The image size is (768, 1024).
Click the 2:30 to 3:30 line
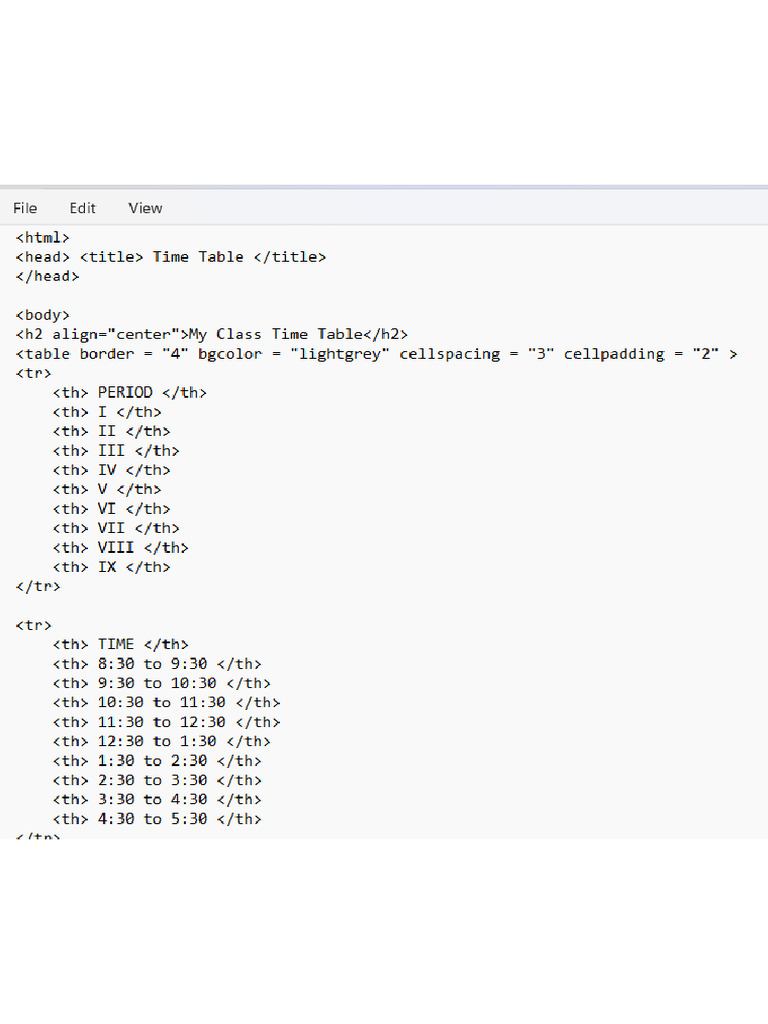[x=157, y=780]
